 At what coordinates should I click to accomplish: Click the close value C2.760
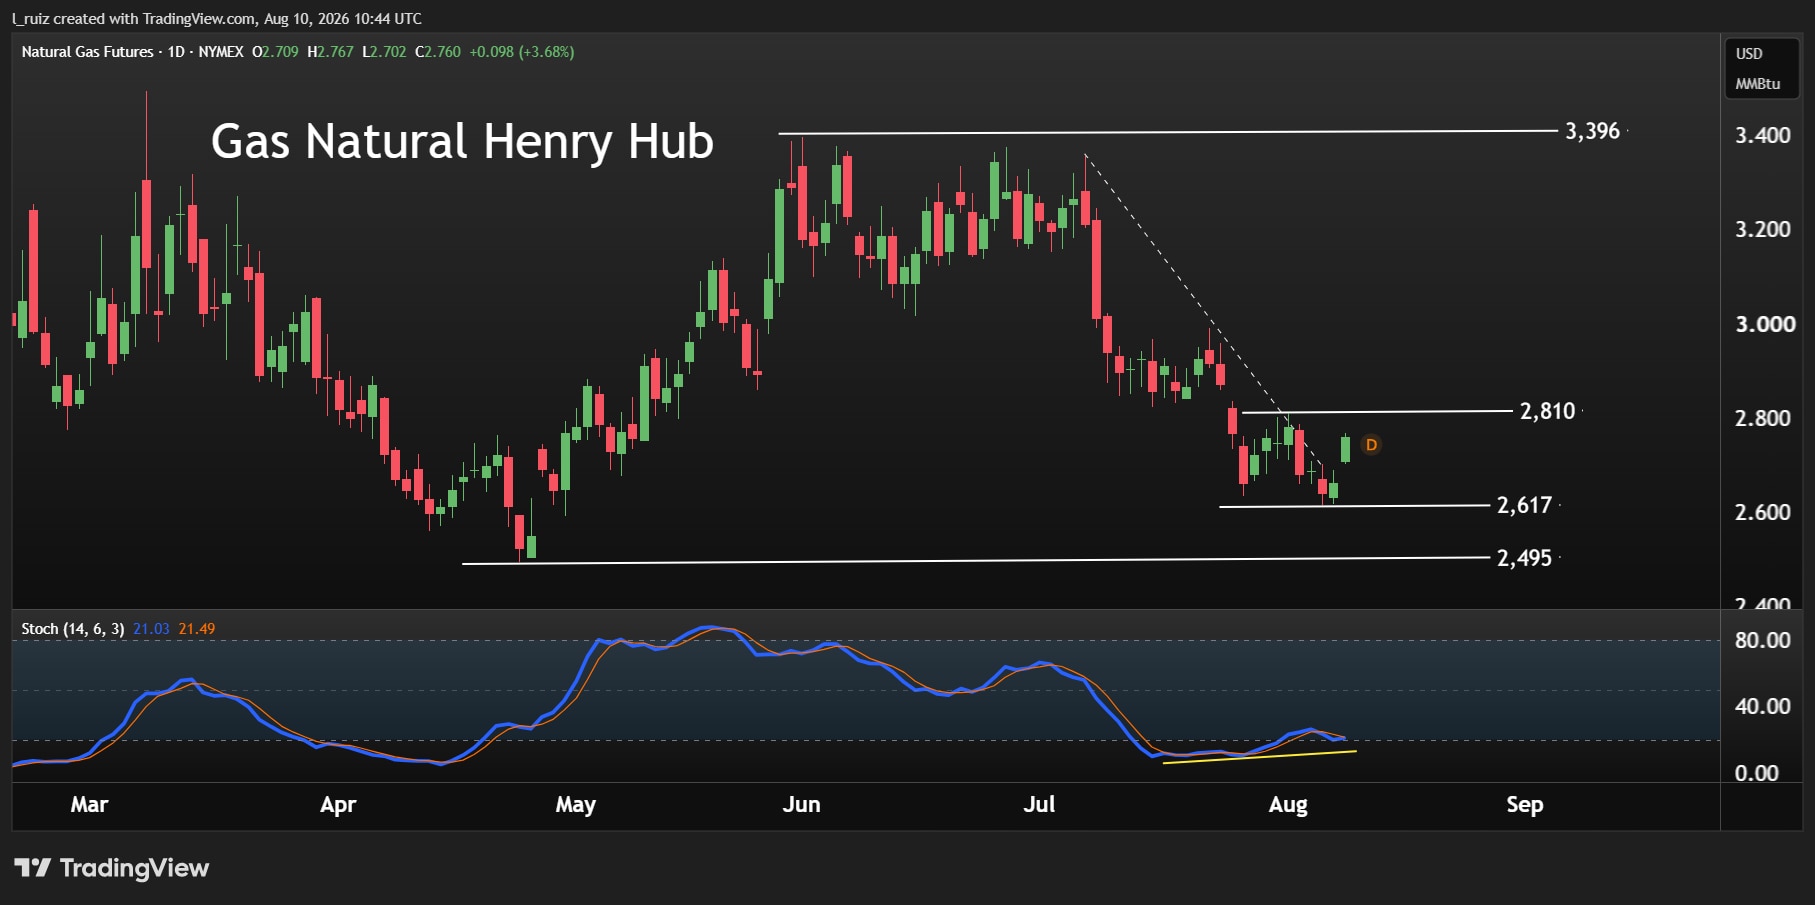[438, 52]
